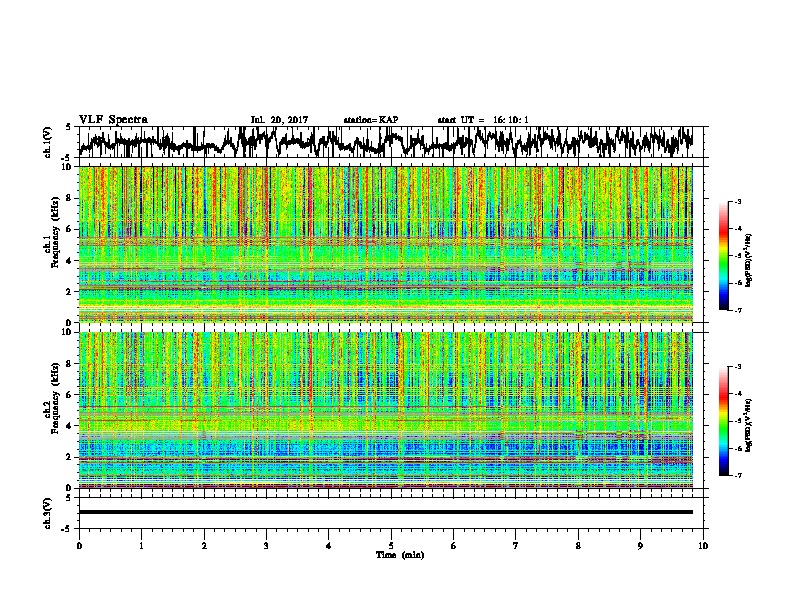Click the "-7" label on ch.1 color bar
This screenshot has height=612, width=792.
737,310
